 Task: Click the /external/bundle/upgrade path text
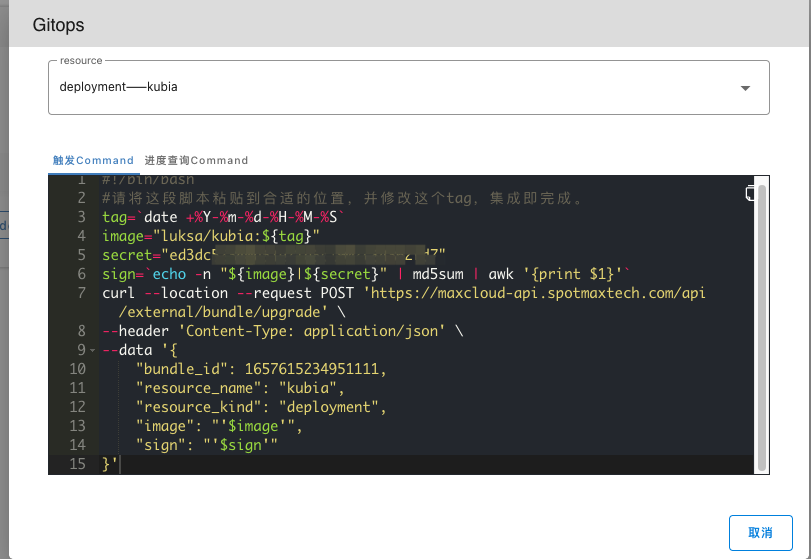[x=223, y=312]
